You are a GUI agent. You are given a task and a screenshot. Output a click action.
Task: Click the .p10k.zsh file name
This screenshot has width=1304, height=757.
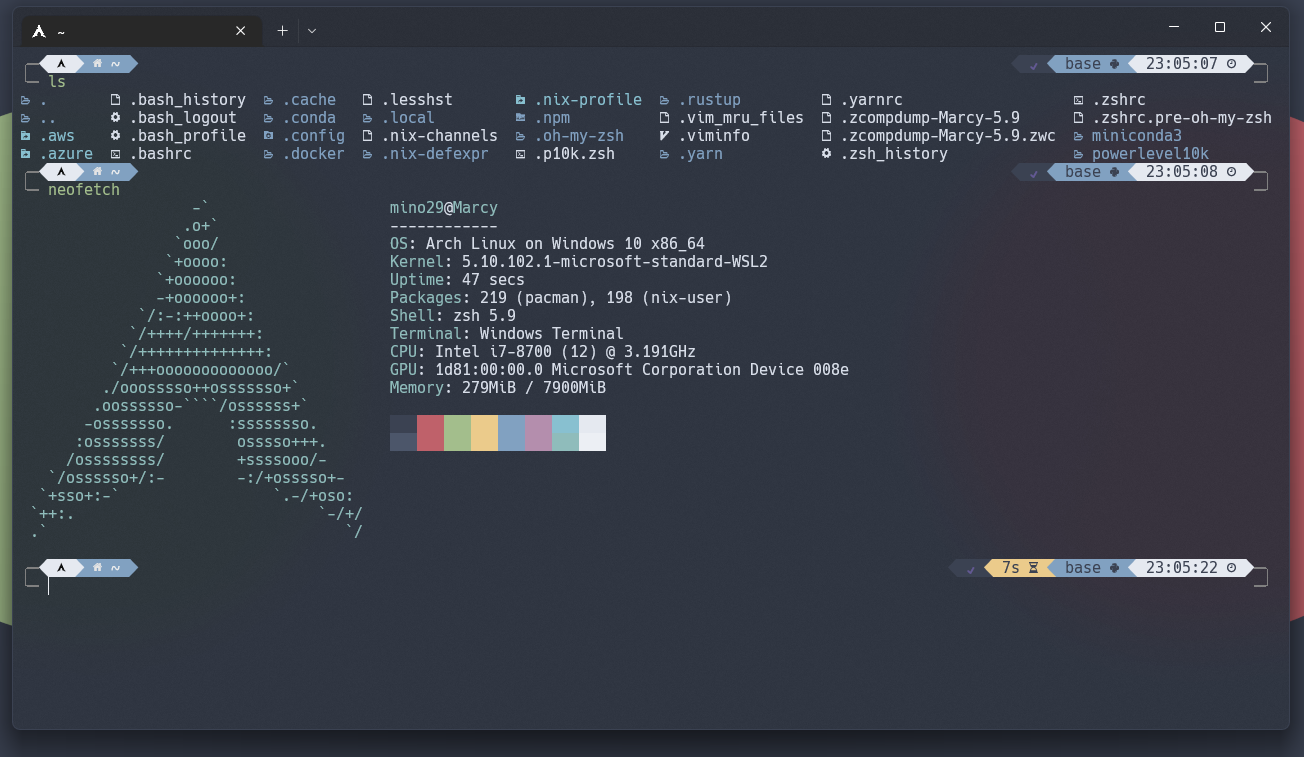point(574,154)
